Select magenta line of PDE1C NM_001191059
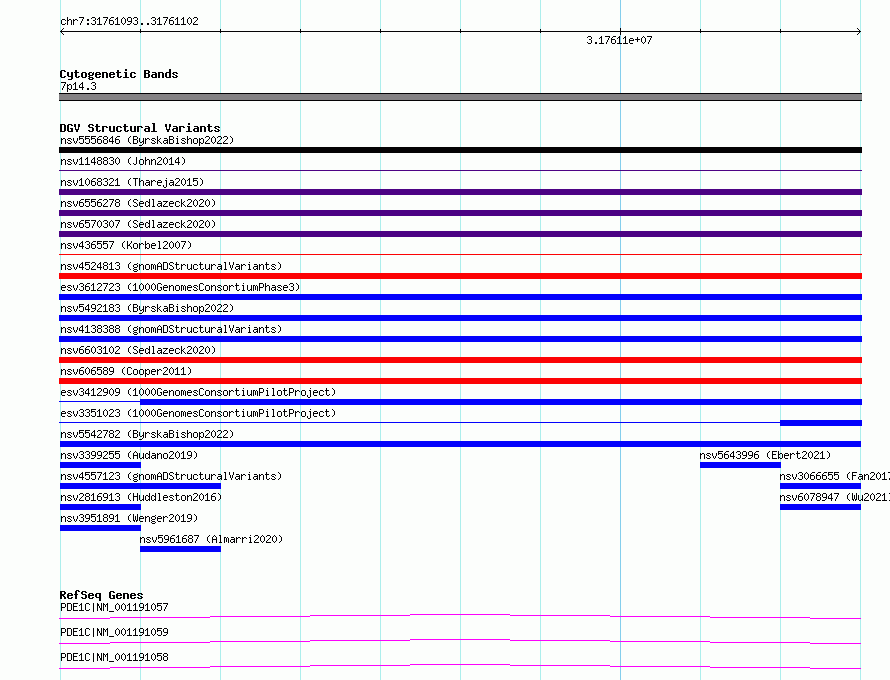Viewport: 890px width, 680px height. click(x=460, y=641)
